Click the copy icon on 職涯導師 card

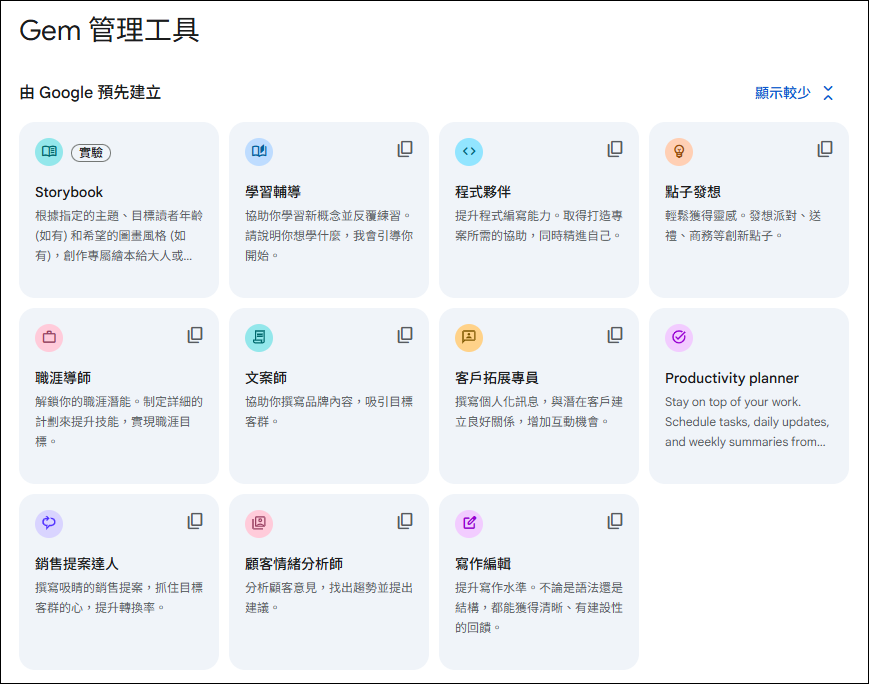[x=195, y=335]
